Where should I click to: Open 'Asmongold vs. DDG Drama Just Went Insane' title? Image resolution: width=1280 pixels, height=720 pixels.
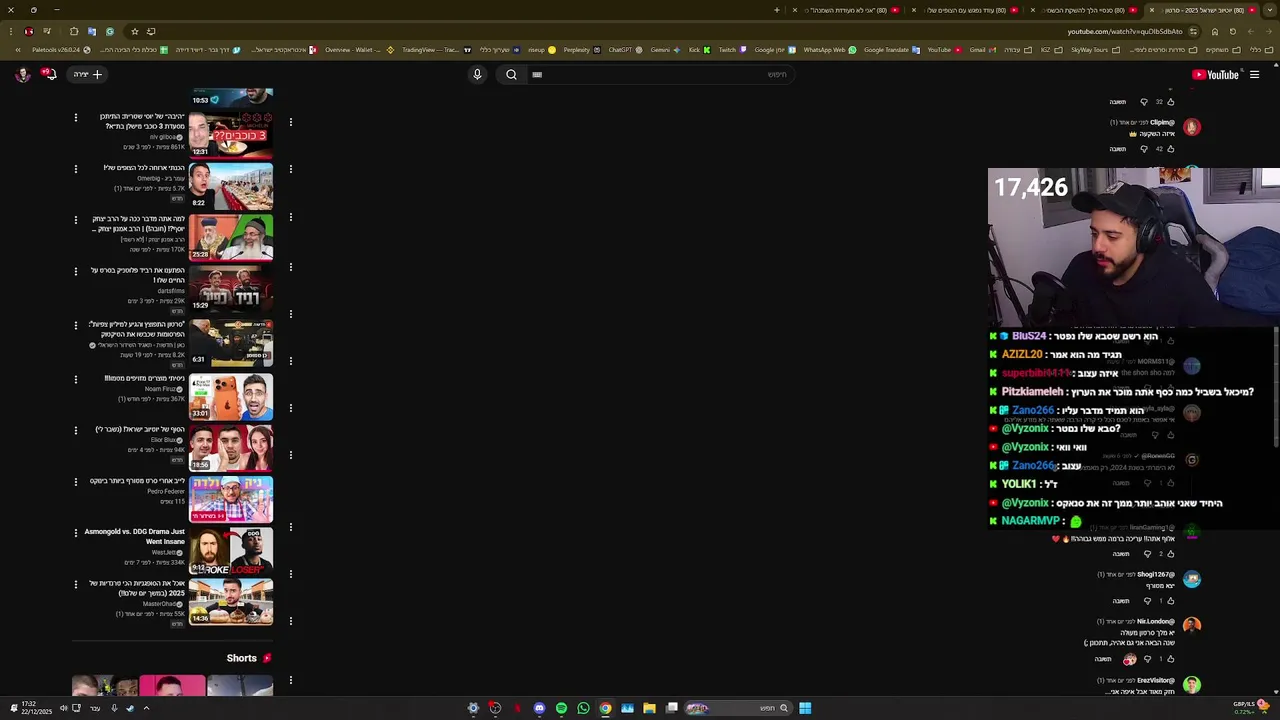(x=135, y=537)
